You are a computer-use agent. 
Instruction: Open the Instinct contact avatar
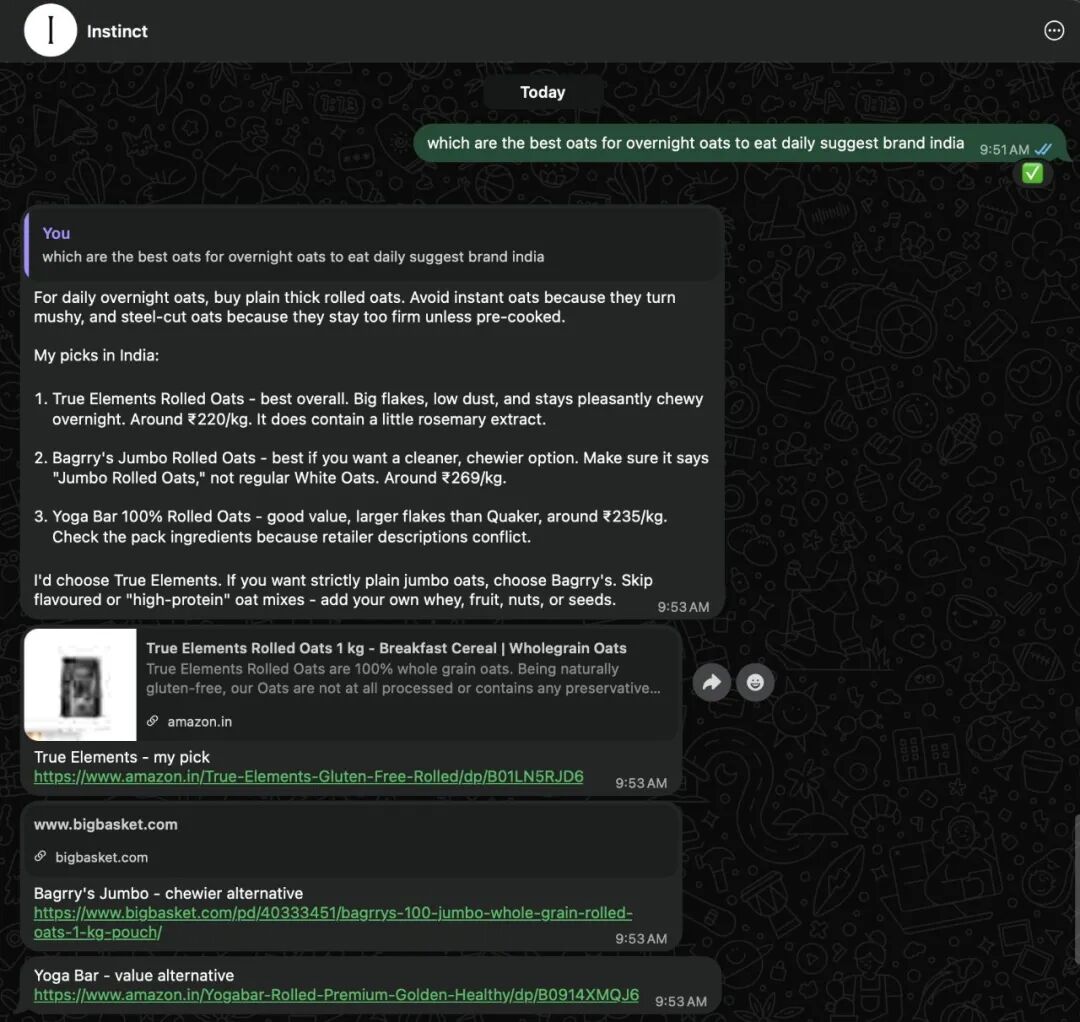pyautogui.click(x=50, y=30)
